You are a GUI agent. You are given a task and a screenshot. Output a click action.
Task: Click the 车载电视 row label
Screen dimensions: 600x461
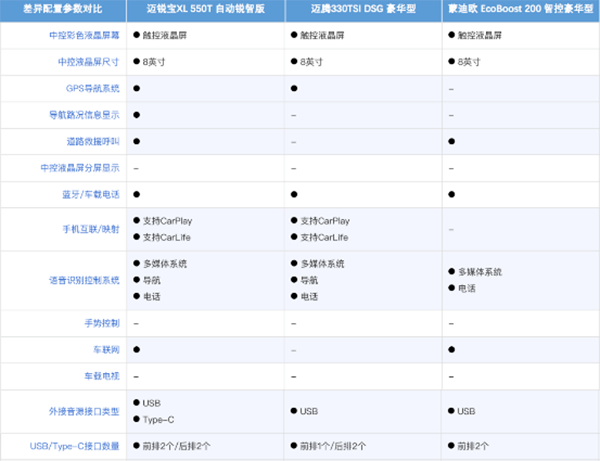(102, 376)
